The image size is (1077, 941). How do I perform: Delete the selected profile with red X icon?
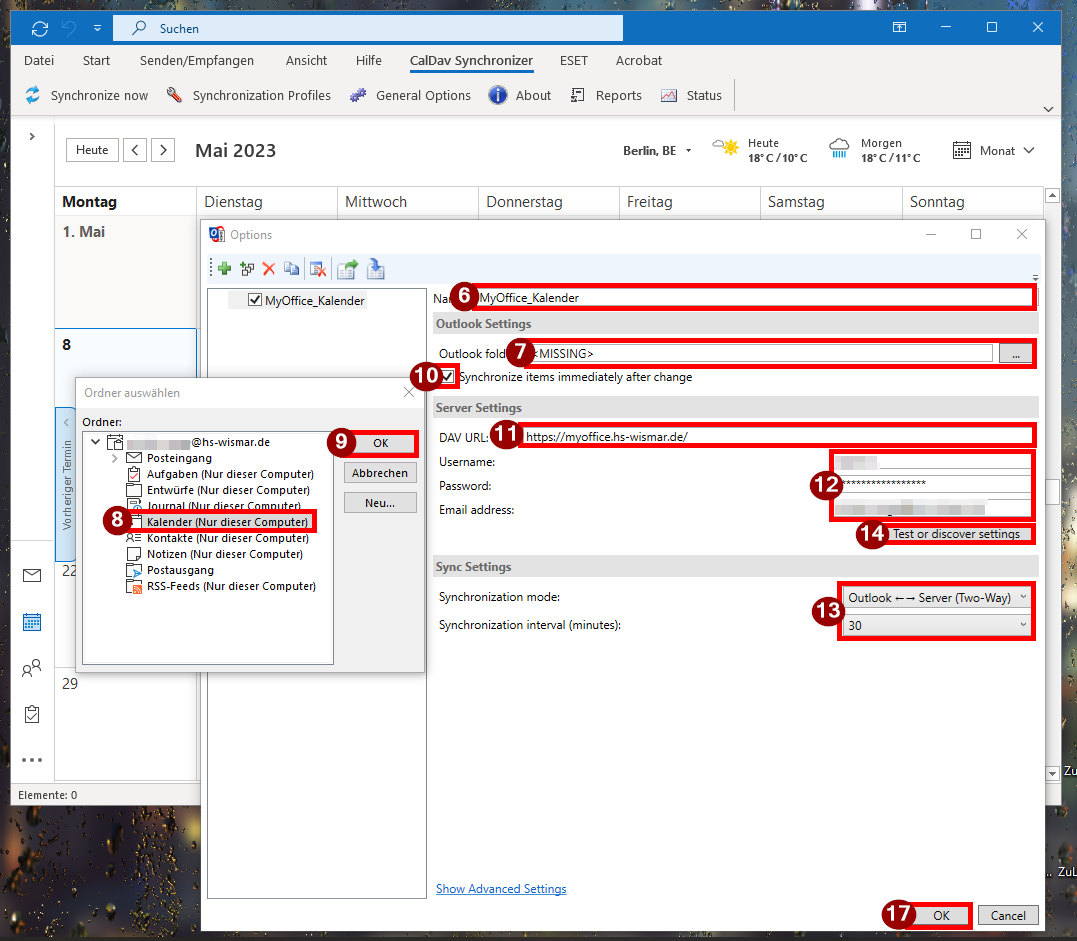coord(269,269)
